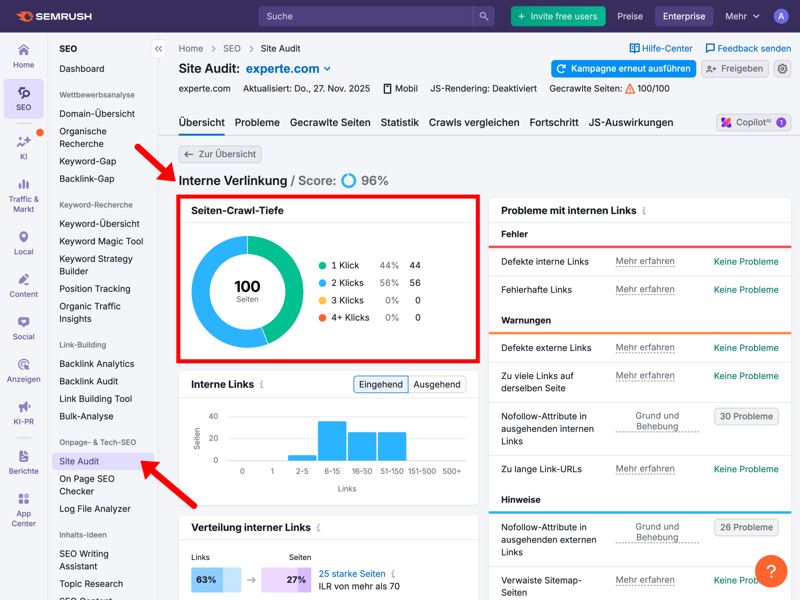This screenshot has height=600, width=800.
Task: Switch Interne Links to Ausgehend
Action: [x=437, y=384]
